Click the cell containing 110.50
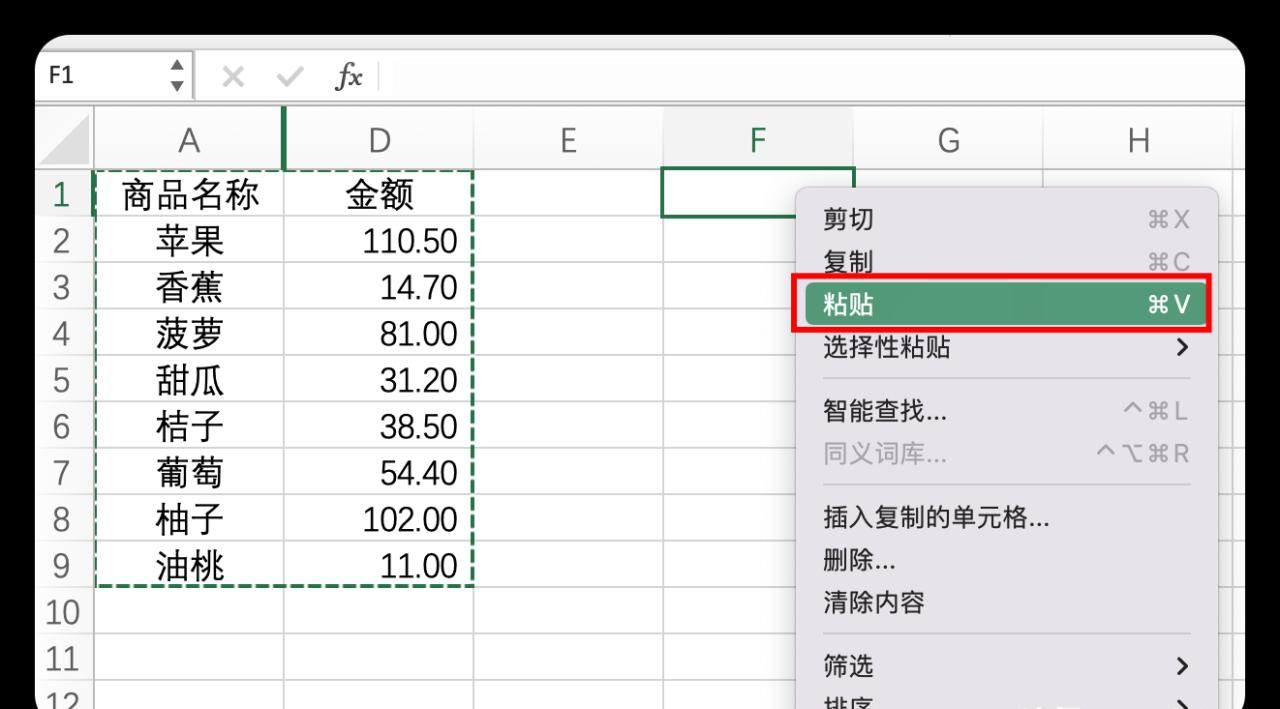1280x709 pixels. [379, 241]
